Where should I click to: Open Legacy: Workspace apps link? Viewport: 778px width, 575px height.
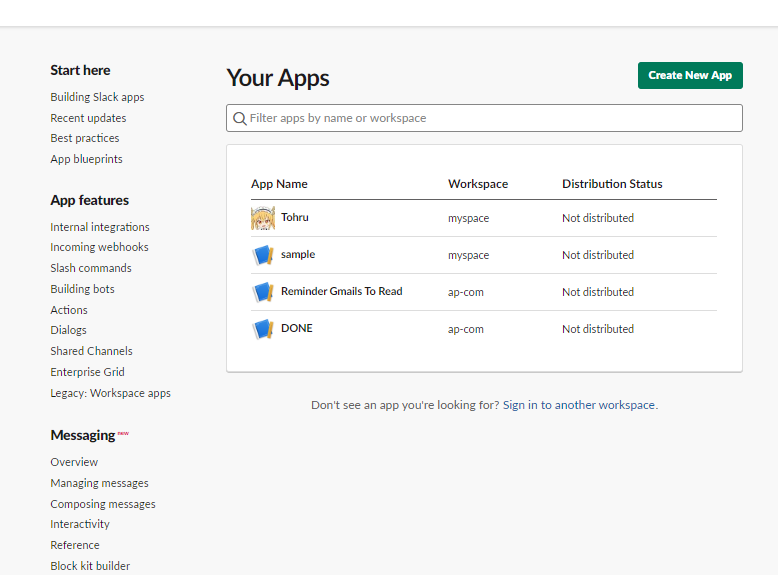point(110,393)
